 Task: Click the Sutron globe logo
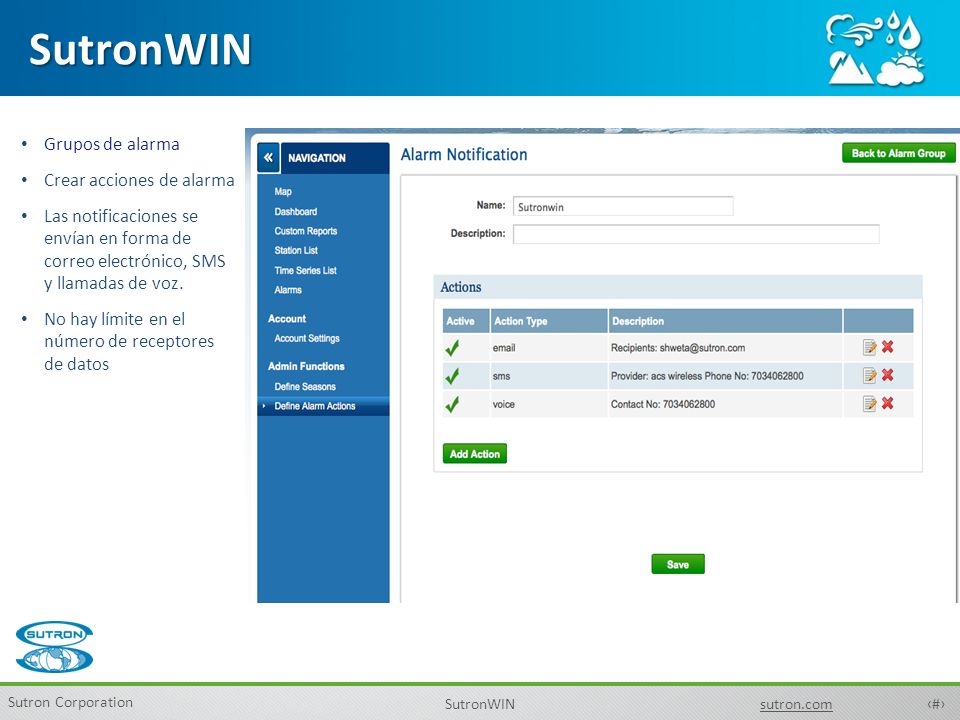(54, 647)
